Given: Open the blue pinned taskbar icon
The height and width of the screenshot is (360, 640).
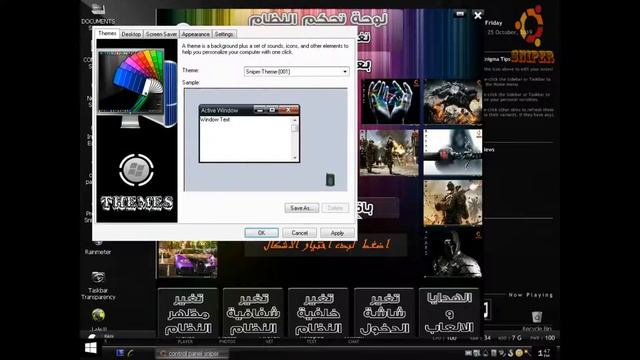Looking at the screenshot, I should pyautogui.click(x=120, y=353).
